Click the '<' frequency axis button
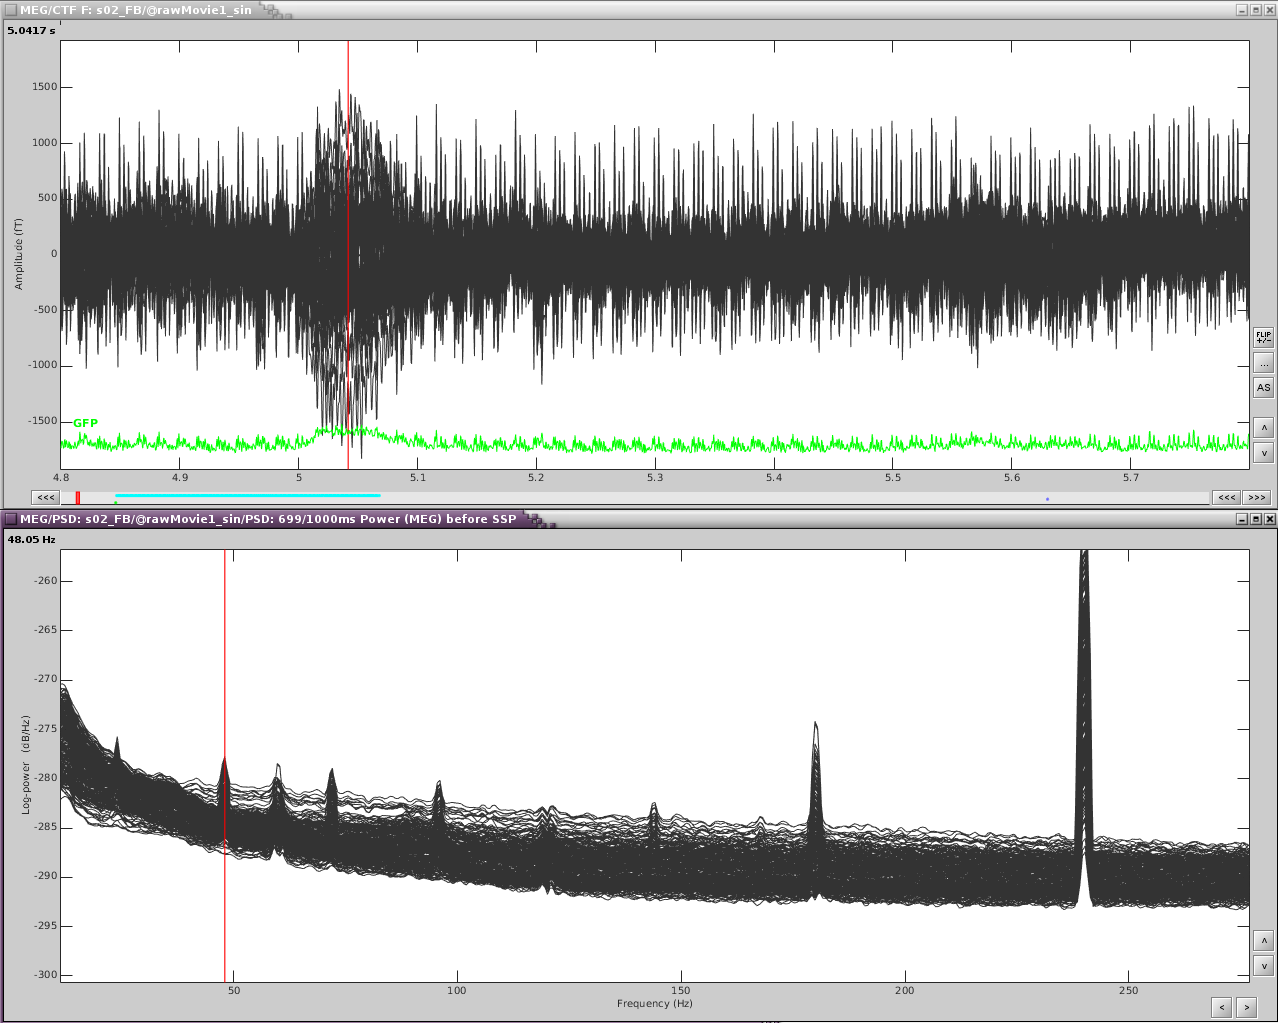The height and width of the screenshot is (1023, 1278). pyautogui.click(x=1220, y=1007)
